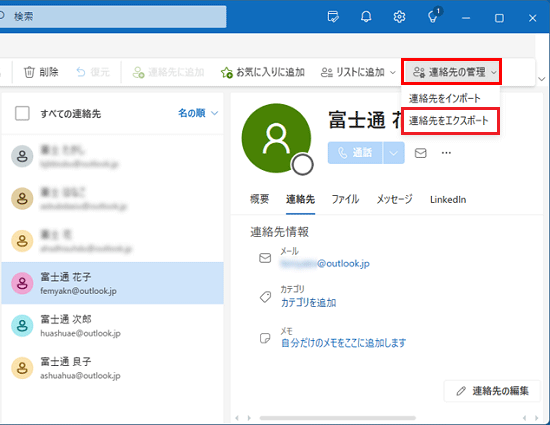
Task: Open the settings gear icon
Action: tap(399, 17)
